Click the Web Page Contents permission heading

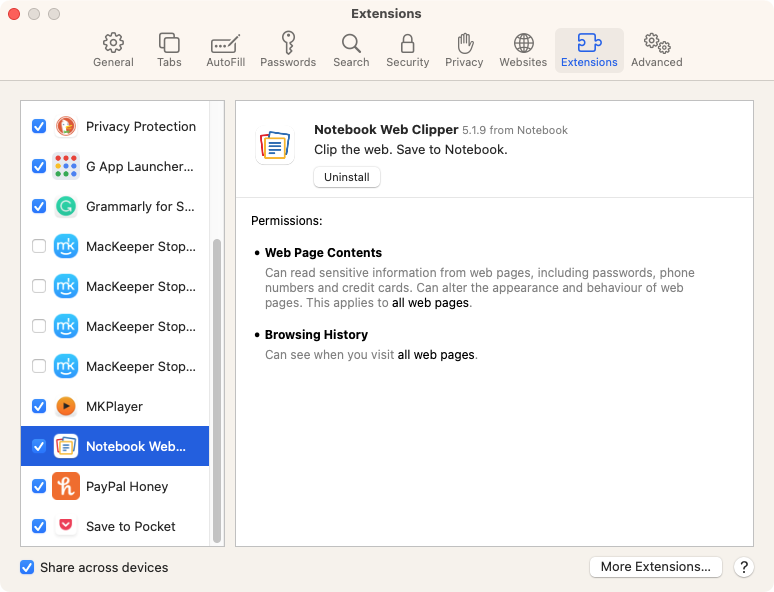pos(323,253)
